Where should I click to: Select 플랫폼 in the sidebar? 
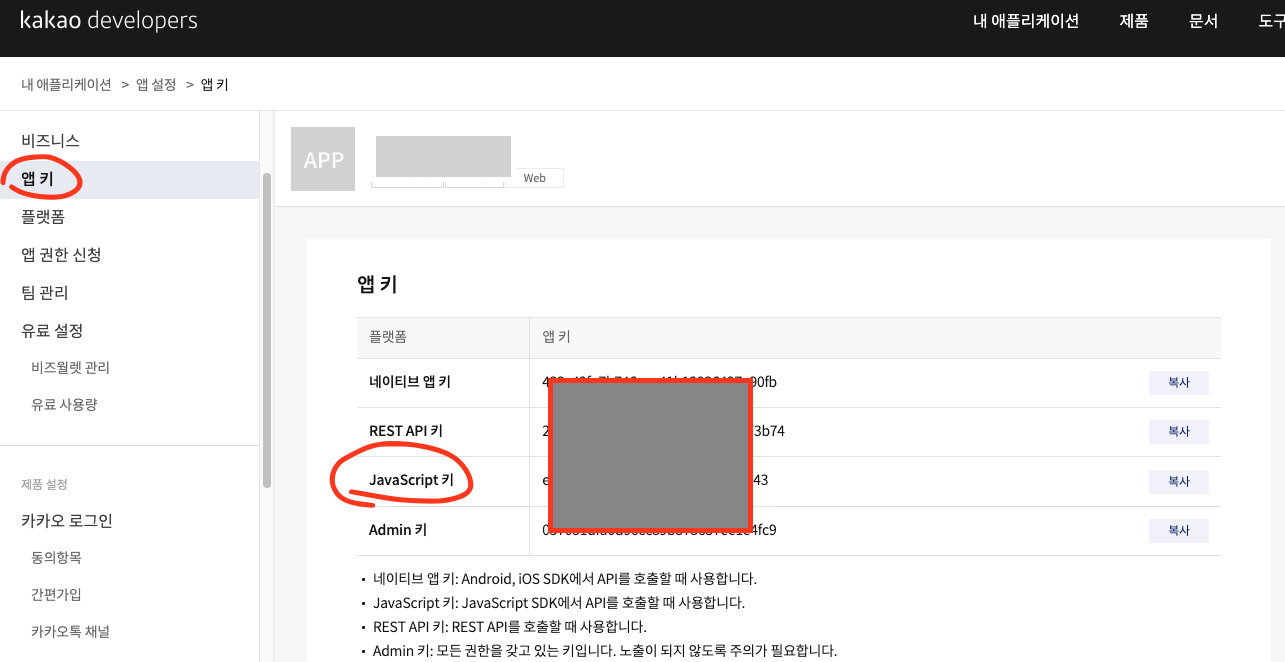[x=43, y=217]
